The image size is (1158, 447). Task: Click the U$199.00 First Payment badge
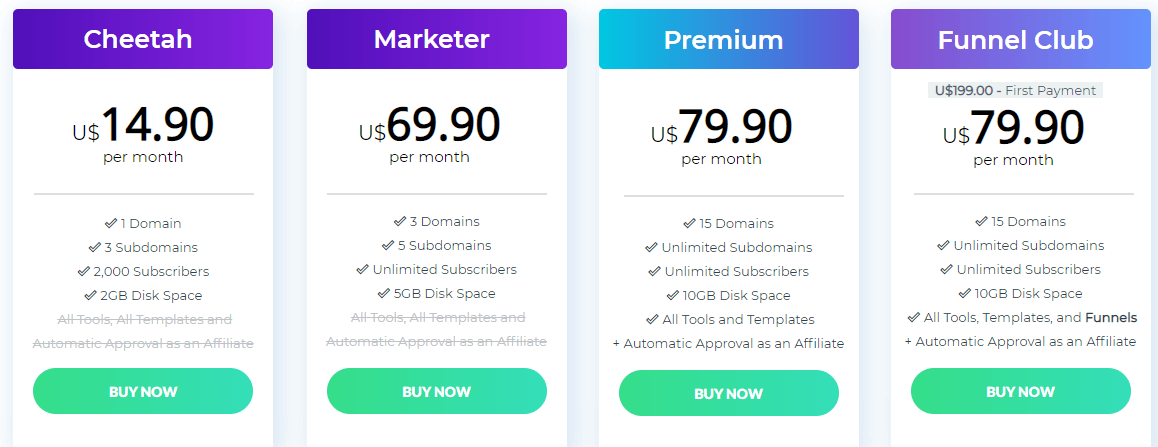click(1015, 90)
